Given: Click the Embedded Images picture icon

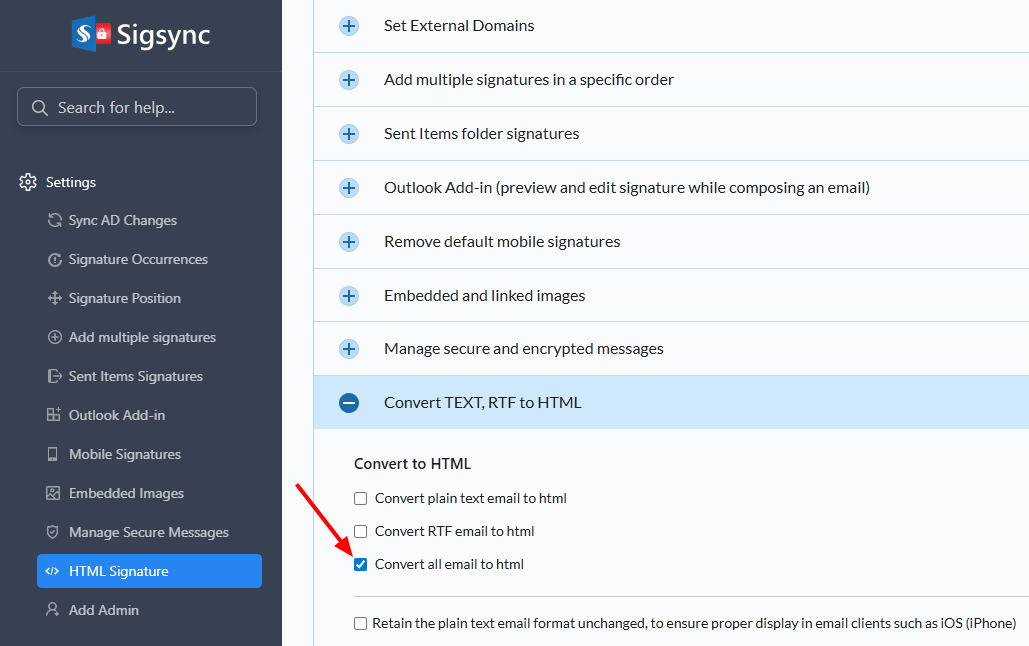Looking at the screenshot, I should click(53, 493).
